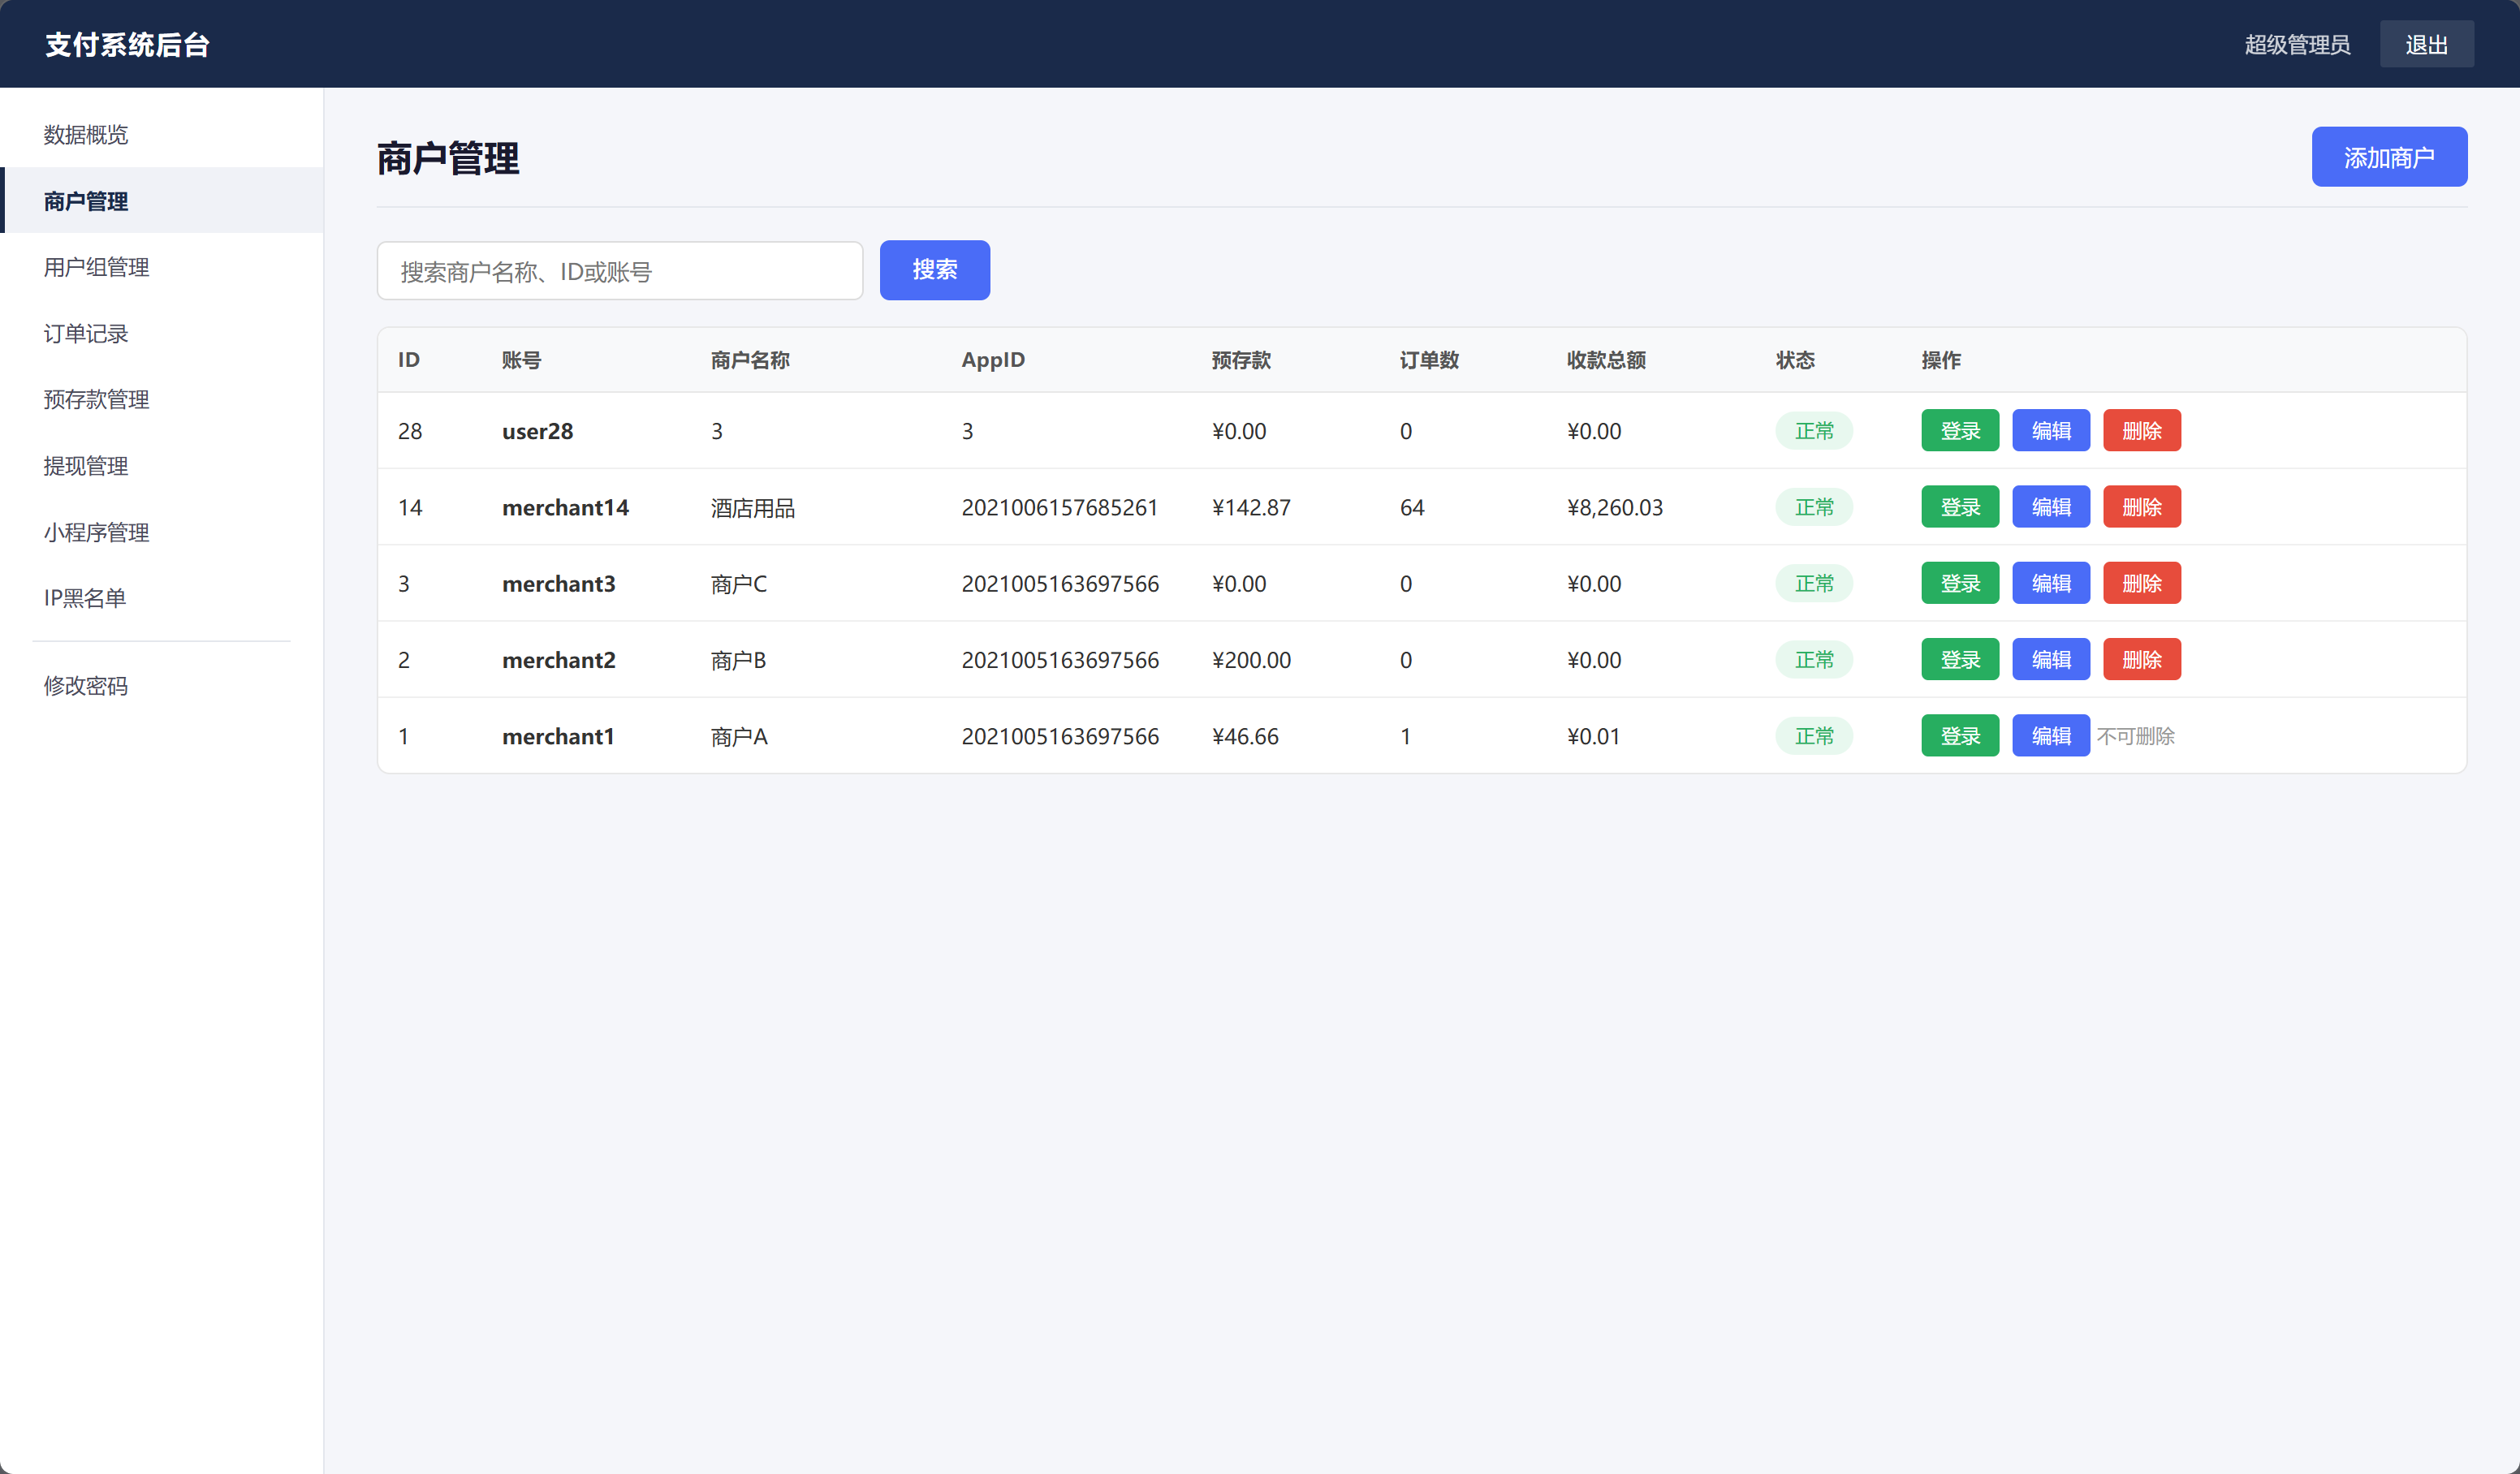Click merchant name 商户C
2520x1474 pixels.
[739, 584]
